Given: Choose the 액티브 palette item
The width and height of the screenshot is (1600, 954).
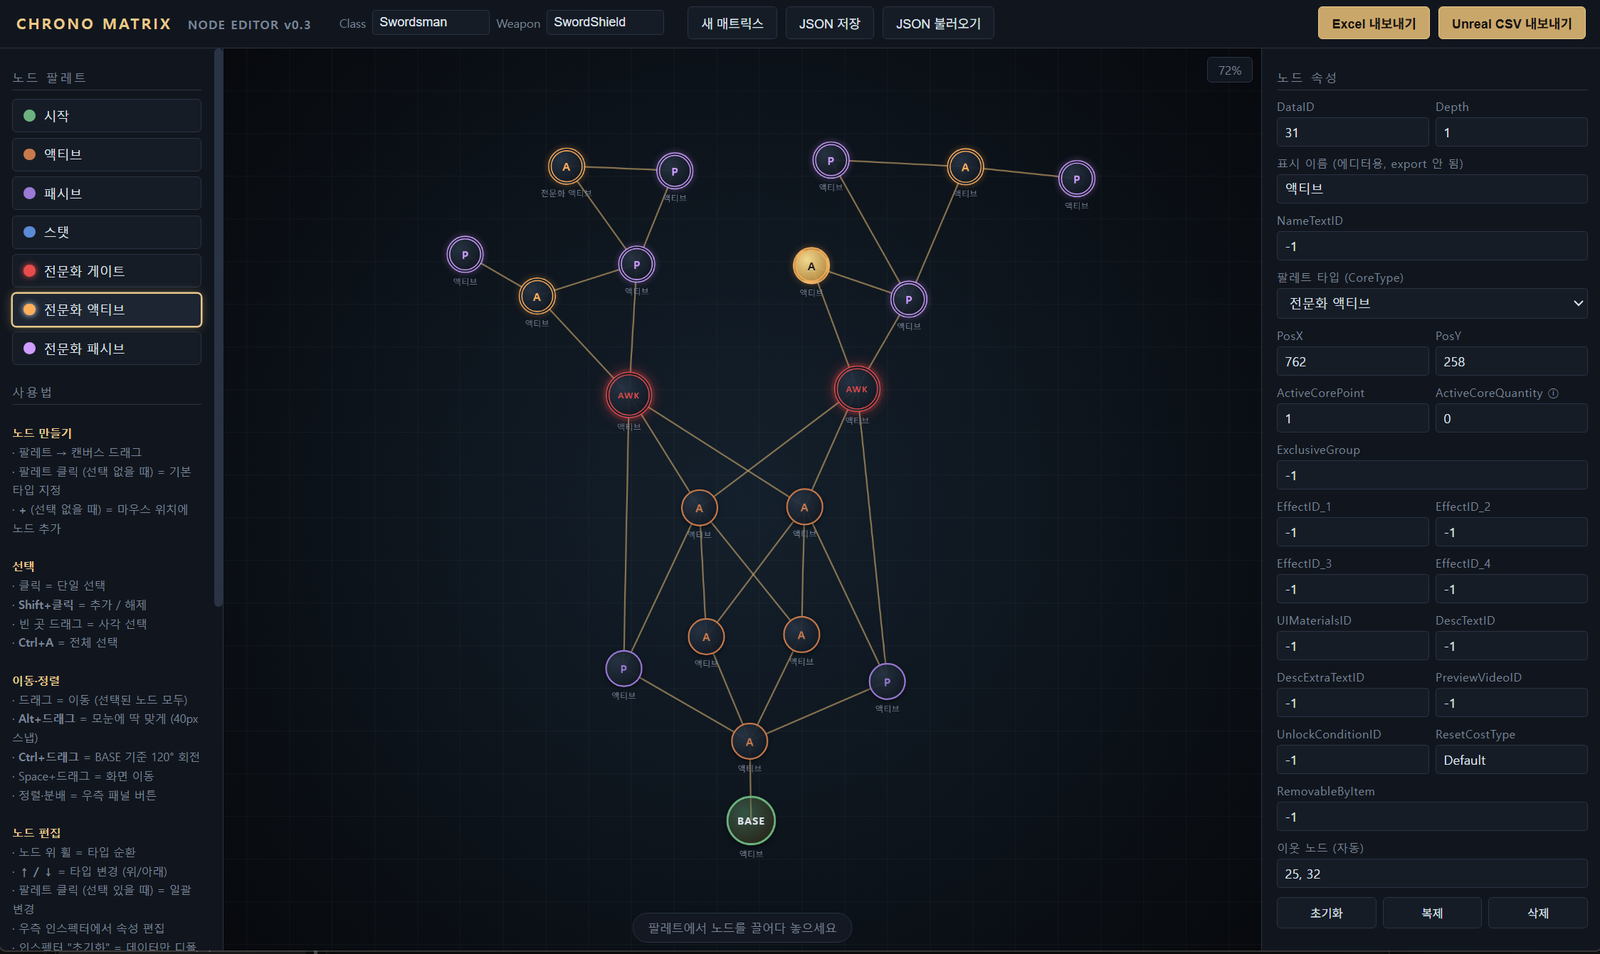Looking at the screenshot, I should pos(107,154).
